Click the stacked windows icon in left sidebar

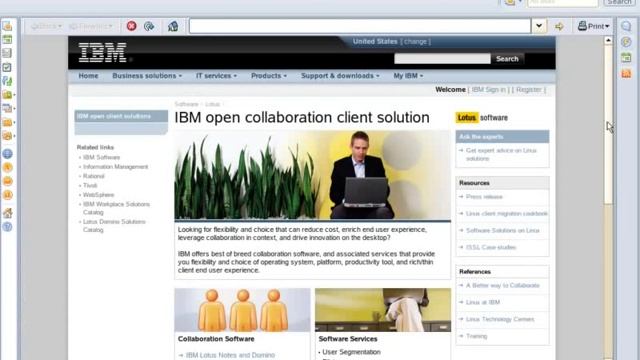click(x=7, y=108)
